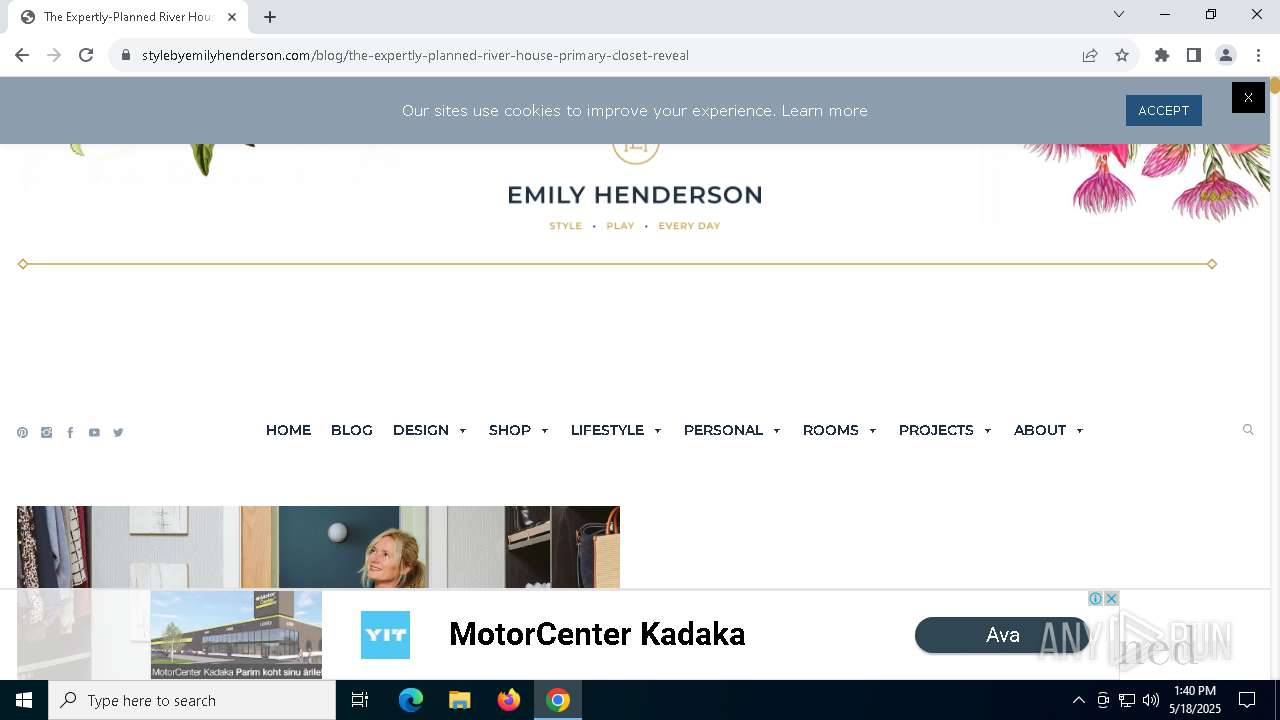
Task: Expand the PROJECTS dropdown arrow
Action: click(x=988, y=431)
